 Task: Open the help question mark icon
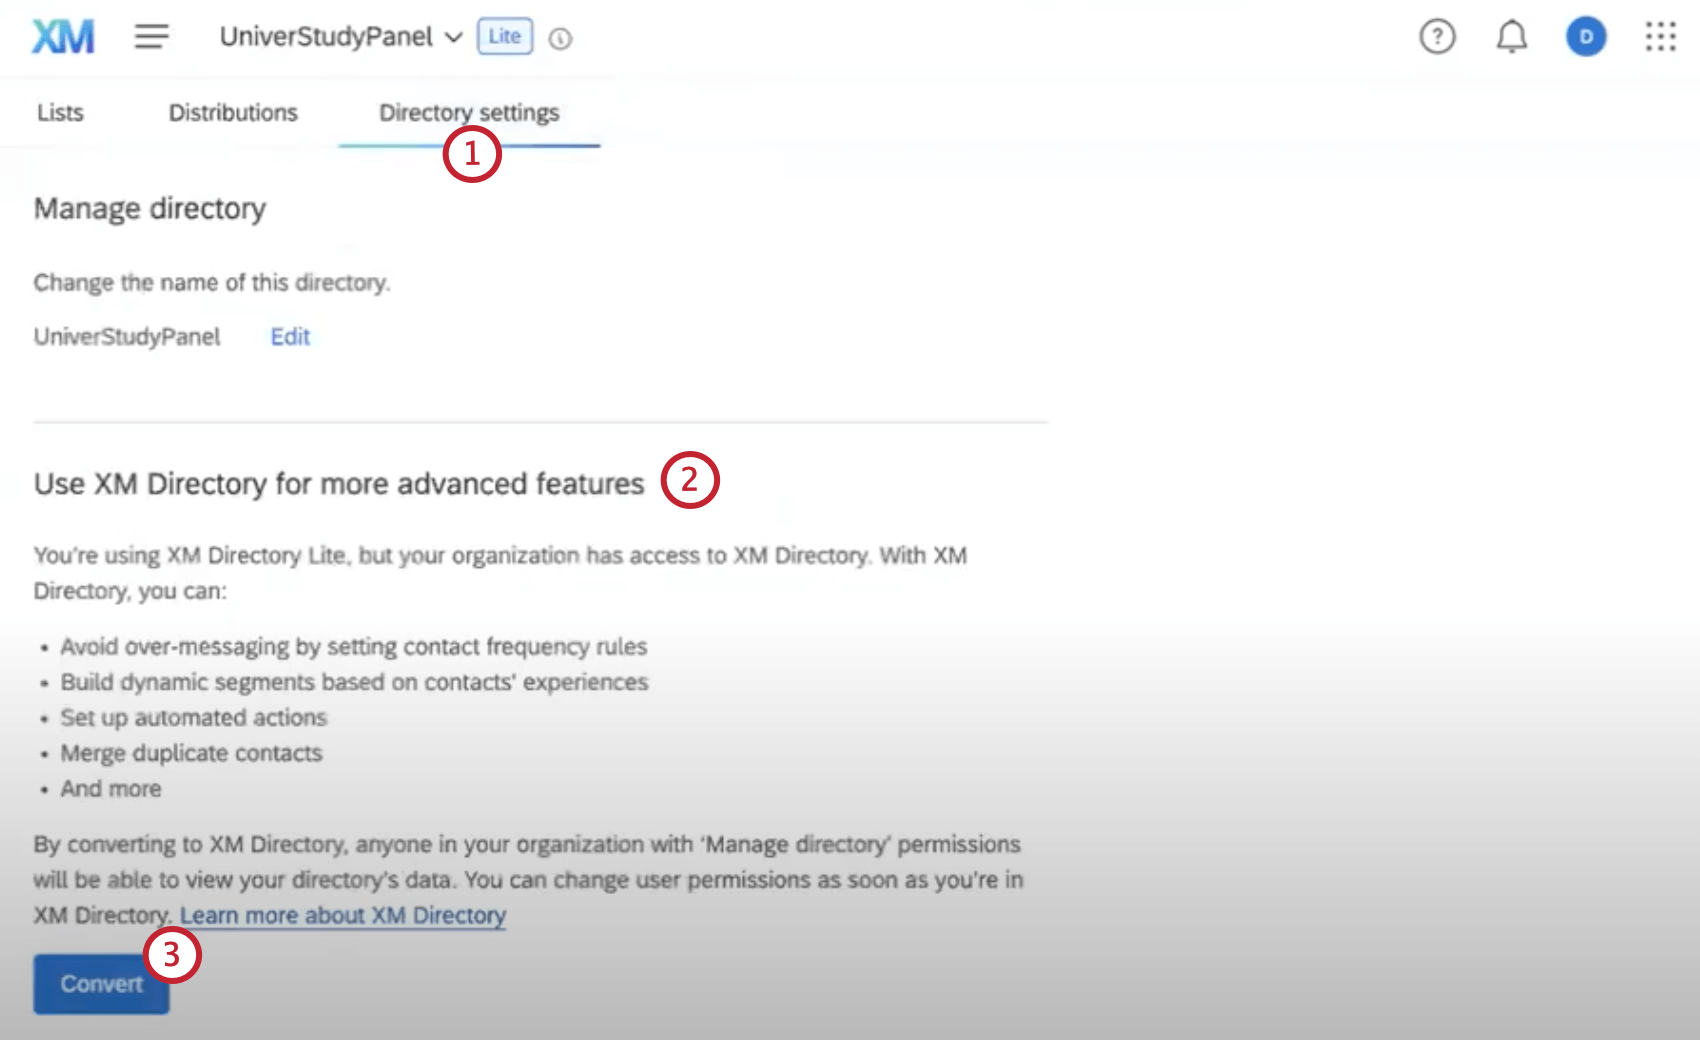pyautogui.click(x=1437, y=36)
